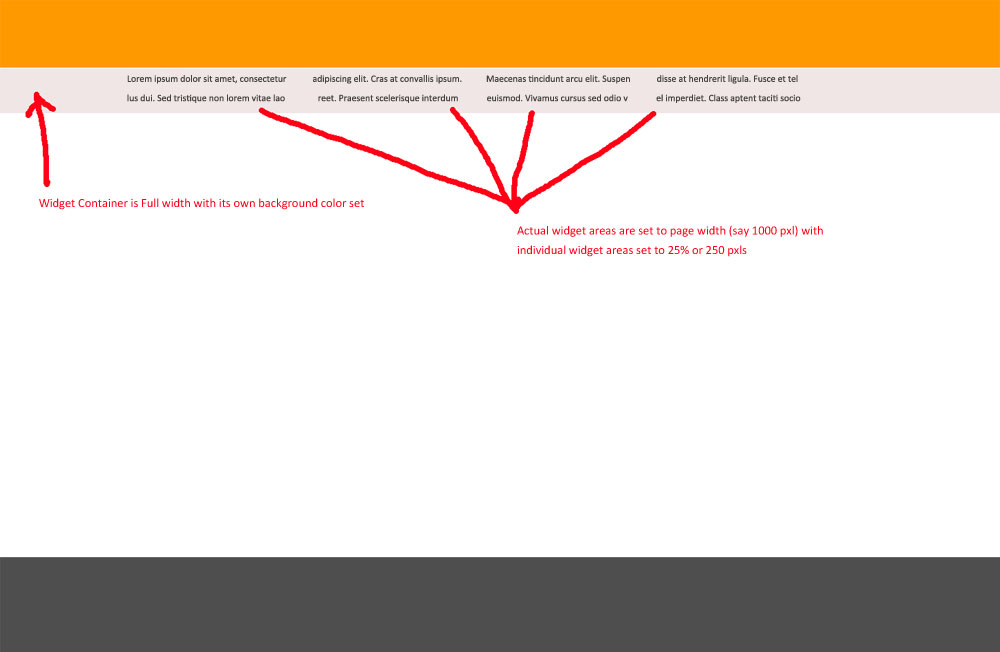
Task: Click the point where four red arrows converge
Action: (x=514, y=207)
